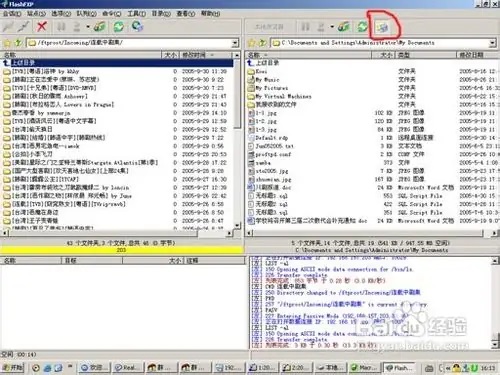Expand the local My Documents path dropdown

tap(492, 43)
